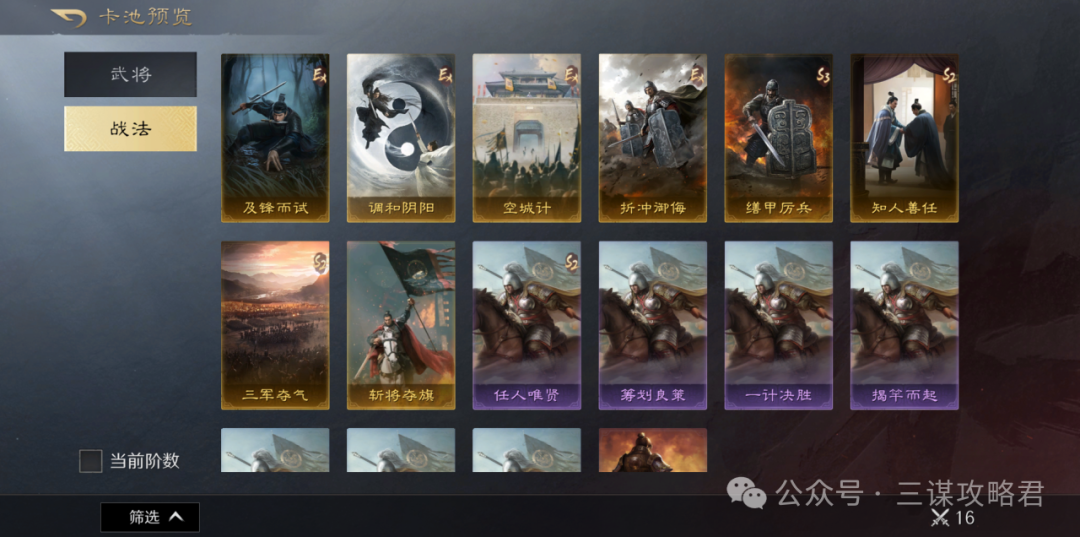Switch to the 战法 tab

click(x=130, y=129)
